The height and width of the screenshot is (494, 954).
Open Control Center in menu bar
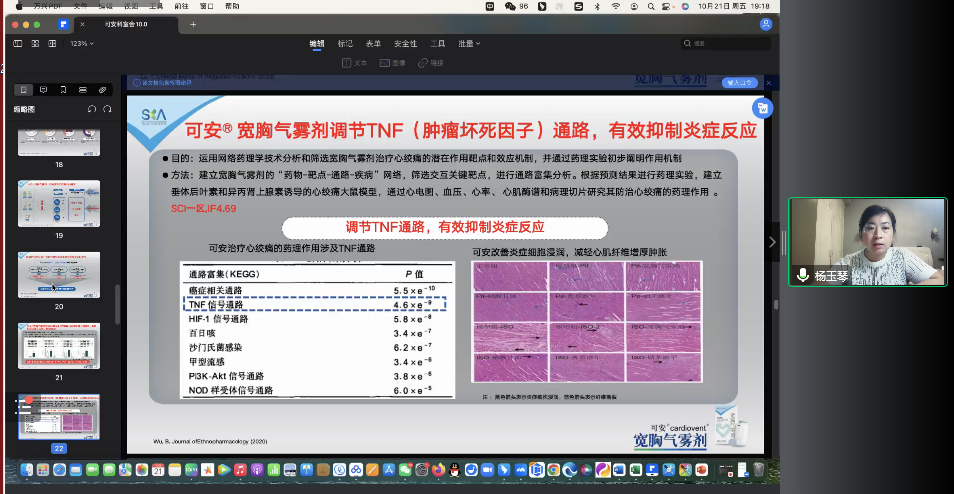click(x=667, y=6)
